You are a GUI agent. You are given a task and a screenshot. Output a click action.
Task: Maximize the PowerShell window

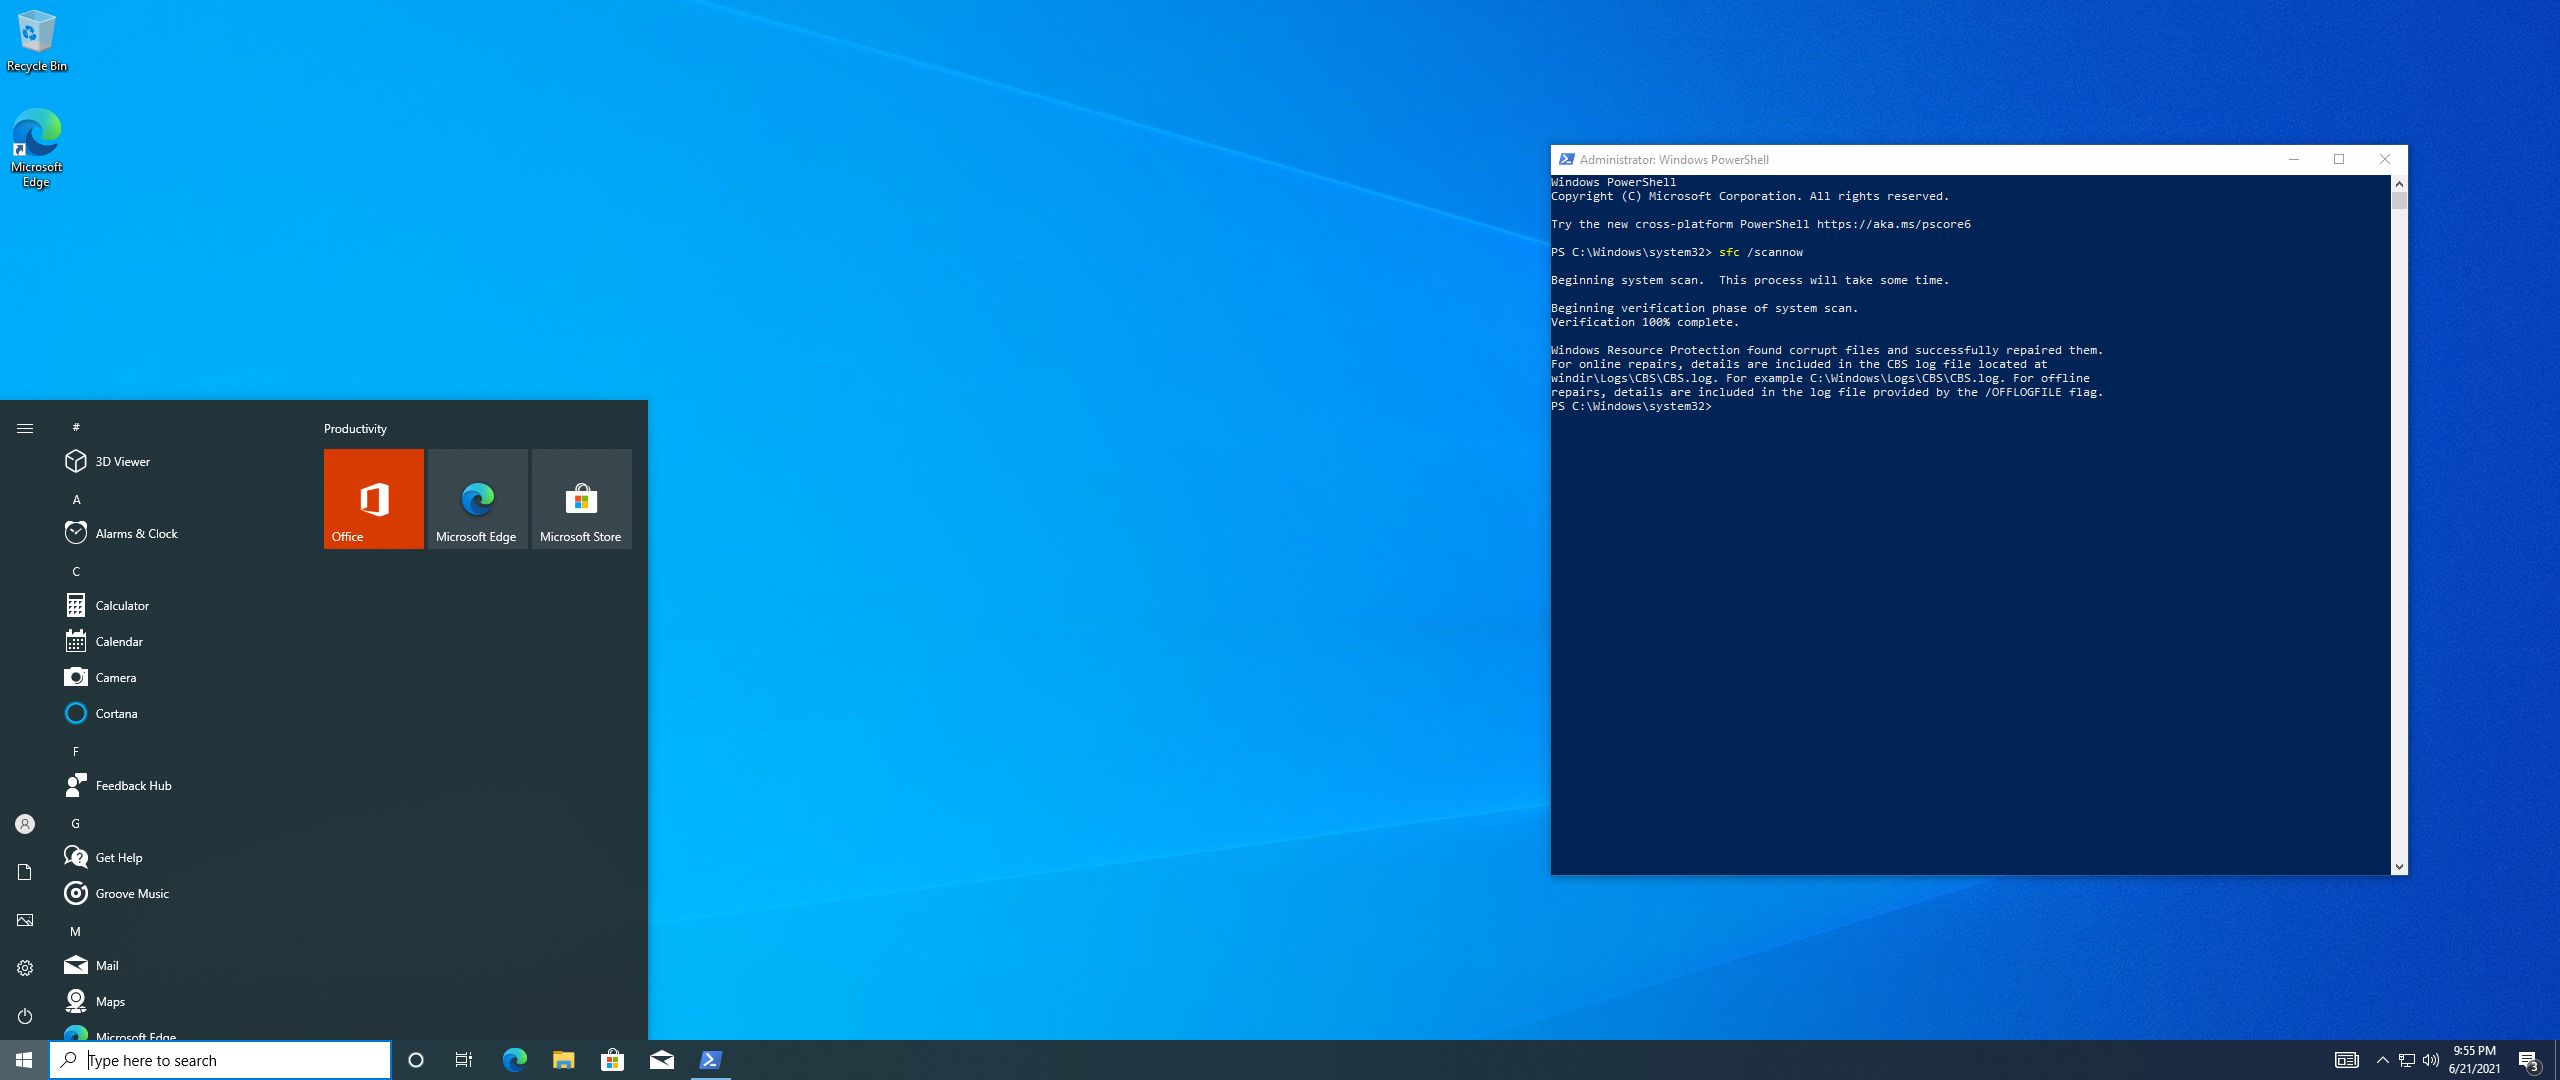pos(2339,159)
